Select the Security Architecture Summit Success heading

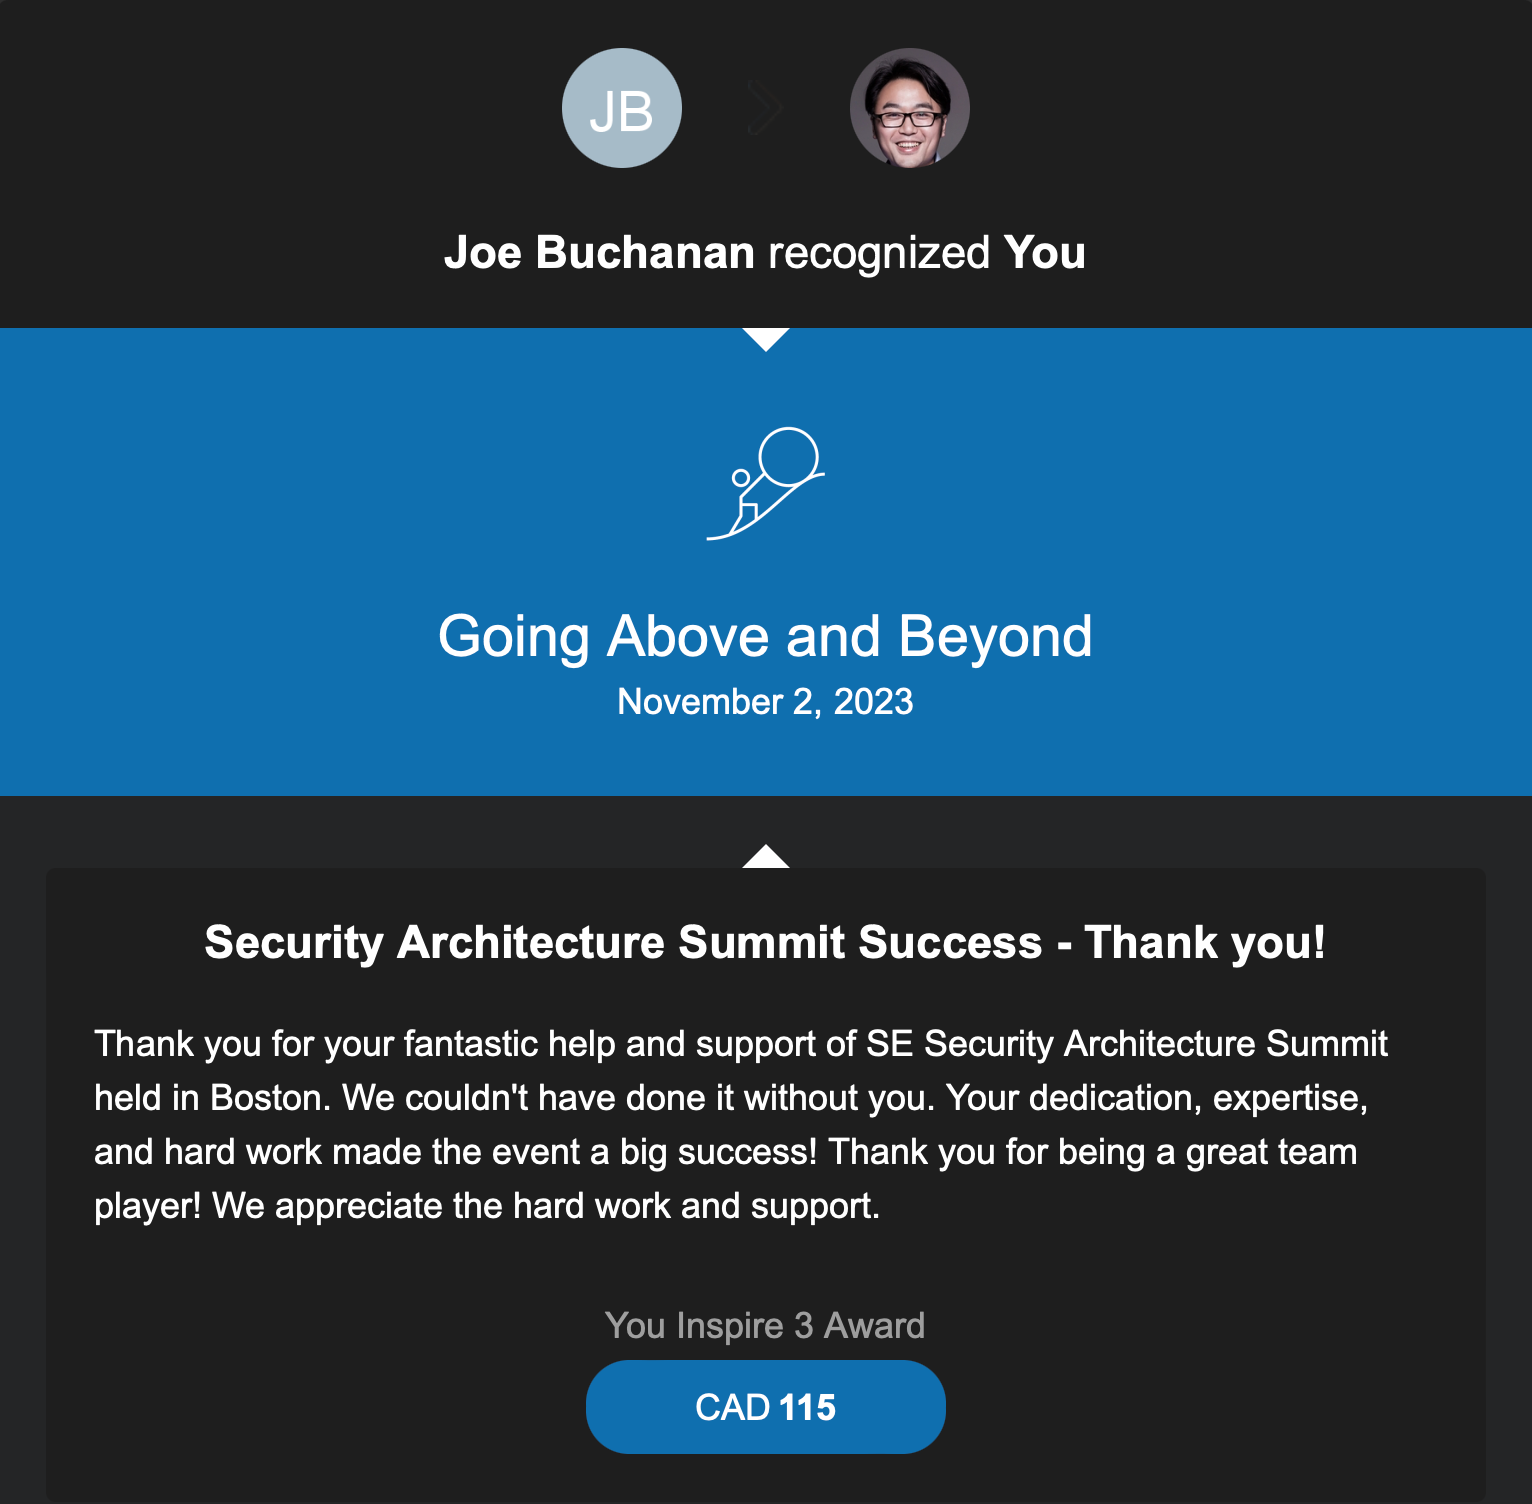(x=765, y=942)
